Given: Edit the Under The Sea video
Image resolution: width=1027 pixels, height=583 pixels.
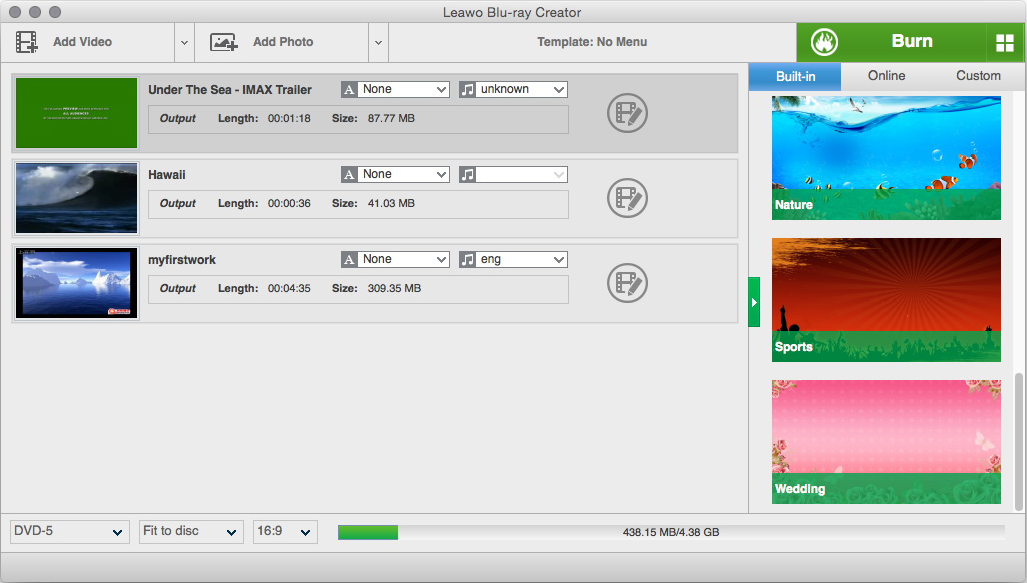Looking at the screenshot, I should [x=627, y=113].
